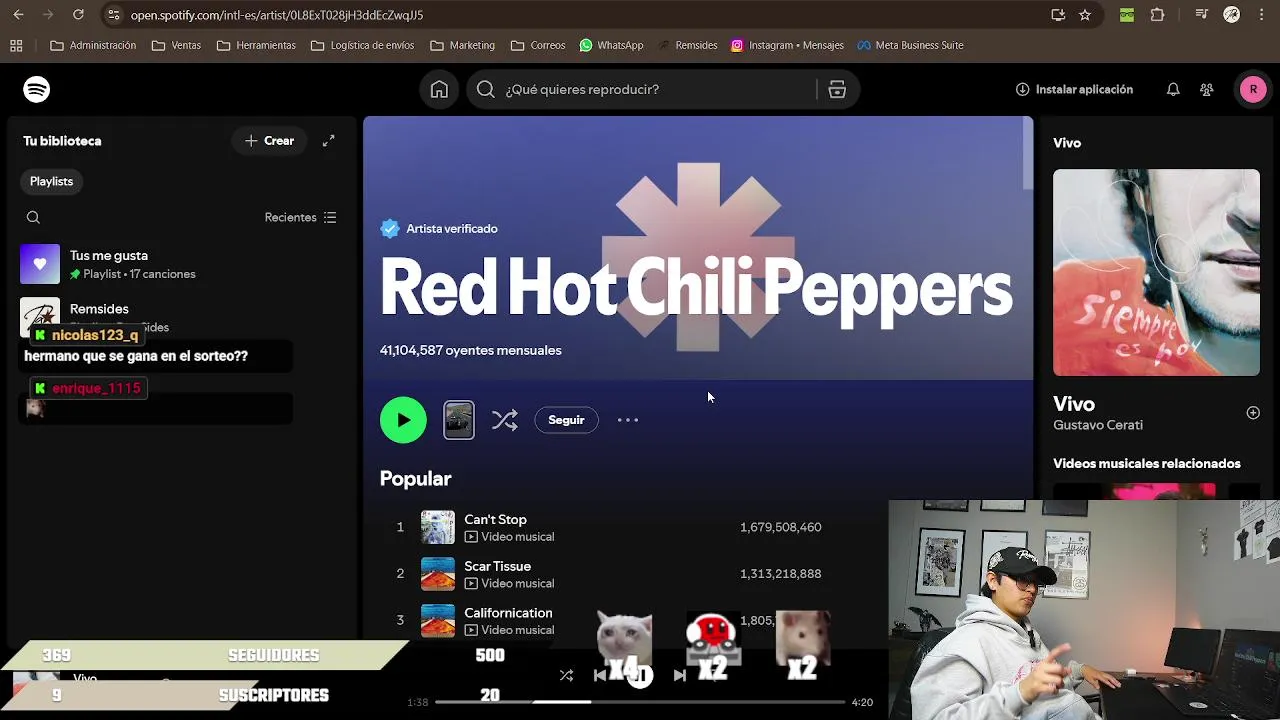This screenshot has width=1280, height=720.
Task: Expand the library to full screen
Action: coord(328,141)
